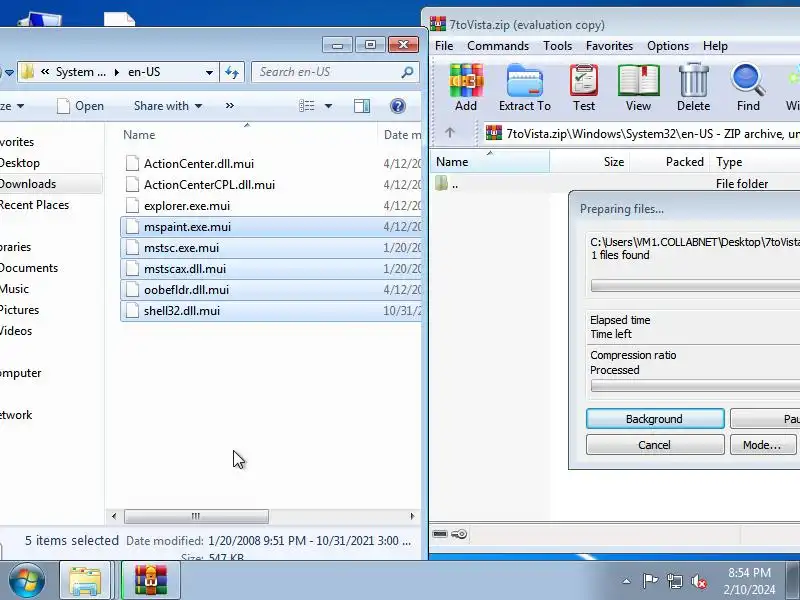Open the Options menu
This screenshot has width=800, height=600.
(668, 46)
